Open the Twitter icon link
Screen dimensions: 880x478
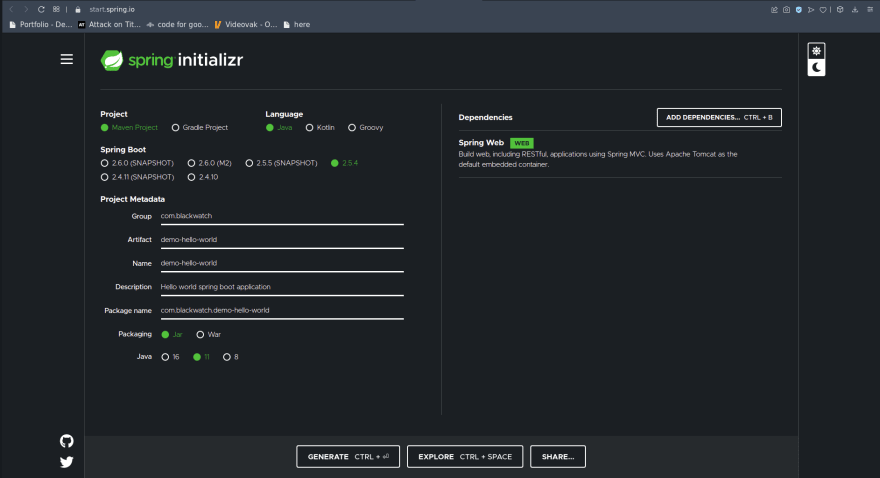tap(67, 462)
